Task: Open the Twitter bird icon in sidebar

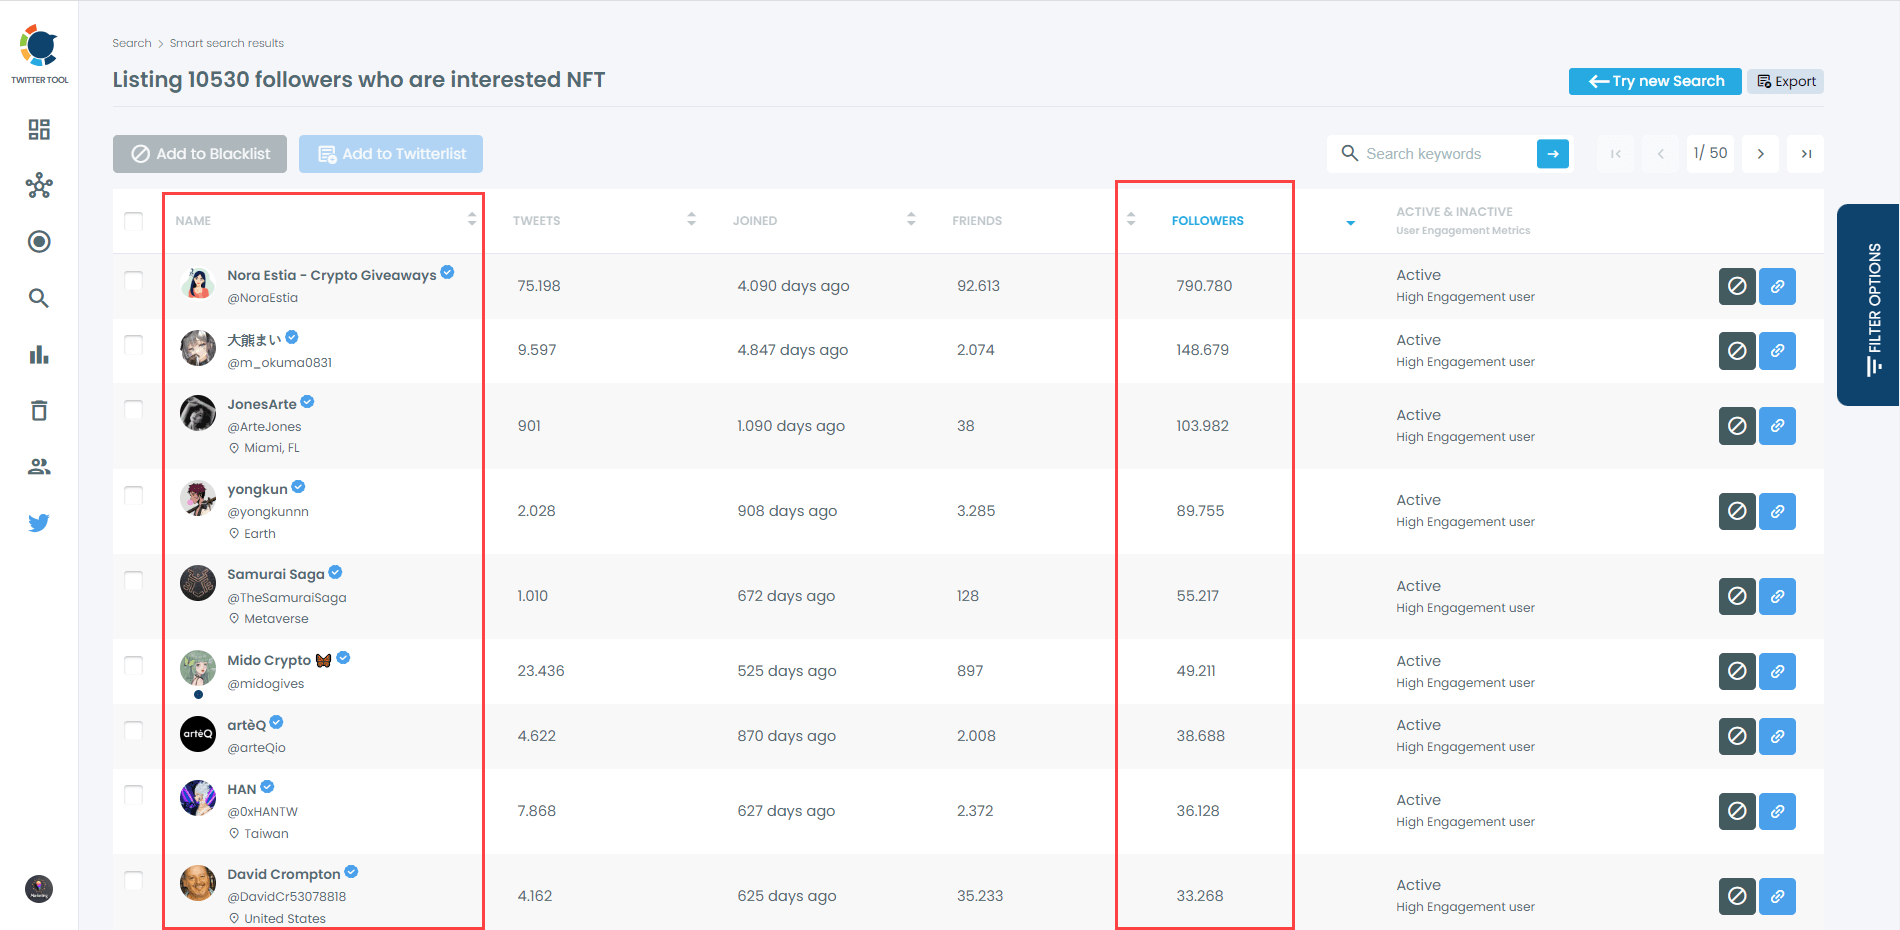Action: [39, 522]
